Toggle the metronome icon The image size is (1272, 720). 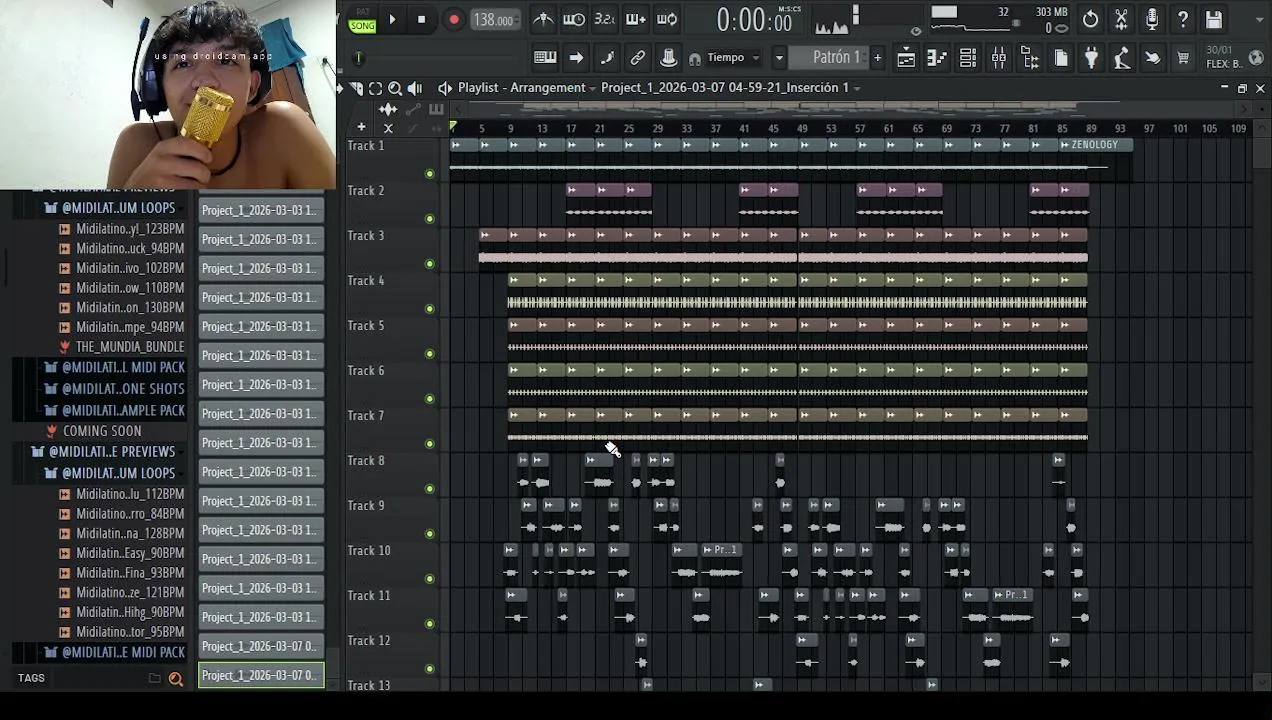tap(543, 19)
